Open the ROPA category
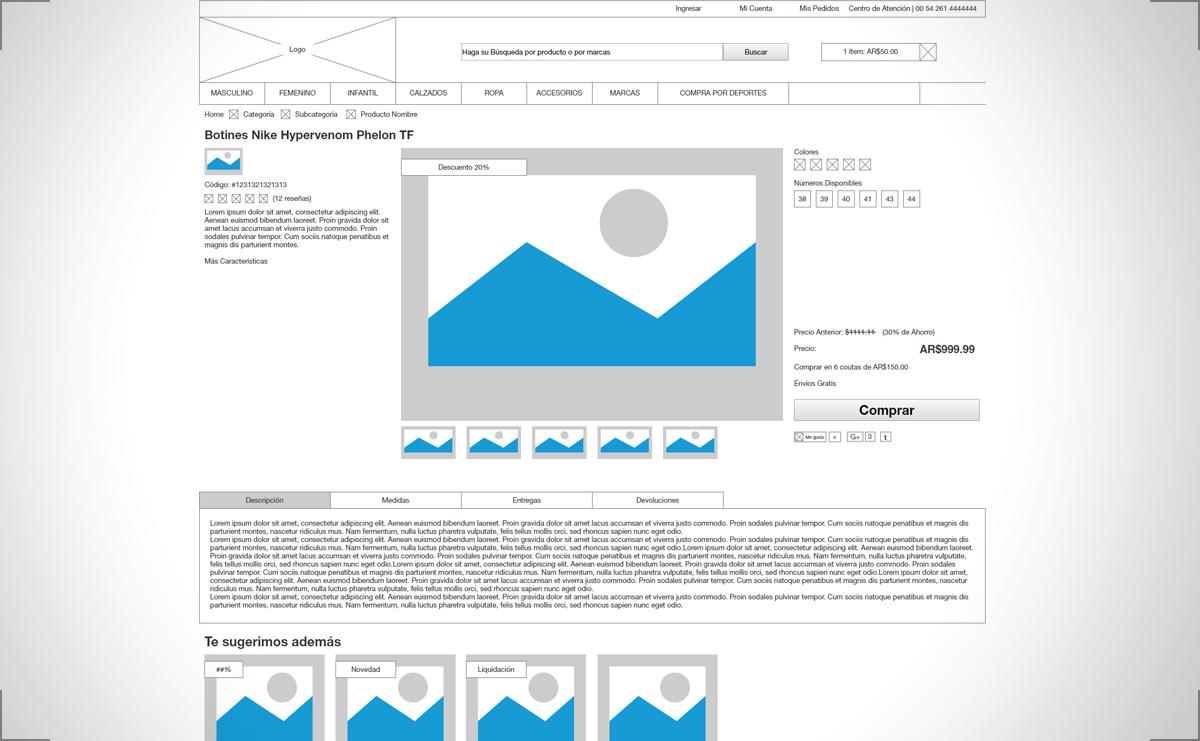Image resolution: width=1200 pixels, height=741 pixels. (x=494, y=93)
